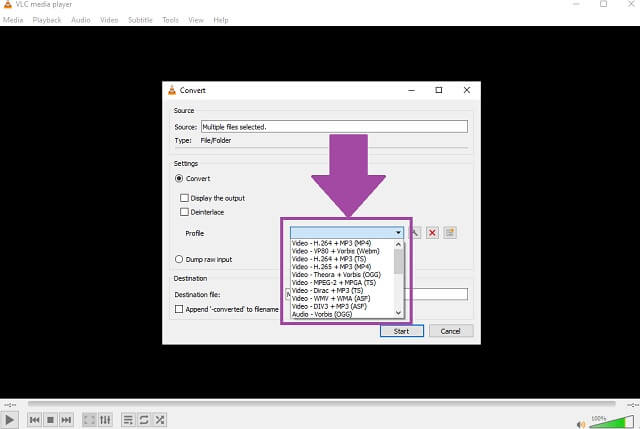
Task: Choose Video - DIV3 + MP3 (ASF) profile
Action: point(329,306)
